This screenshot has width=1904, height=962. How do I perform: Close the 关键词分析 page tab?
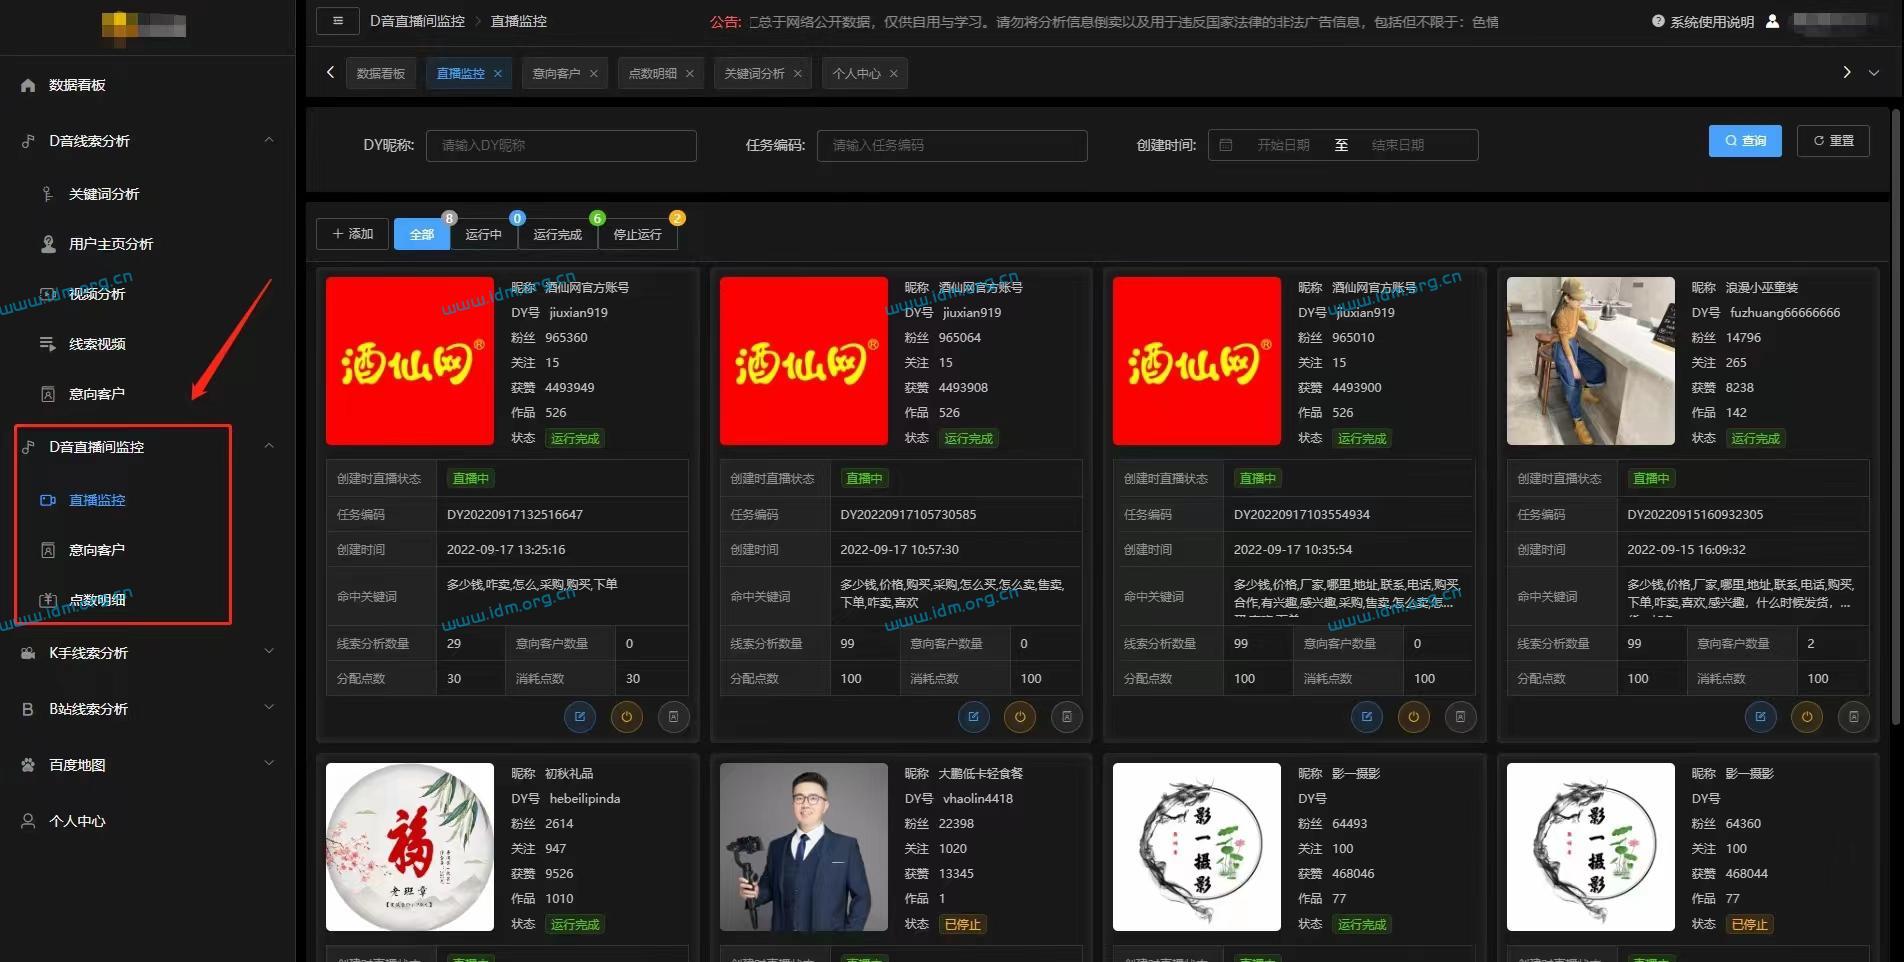click(x=797, y=73)
